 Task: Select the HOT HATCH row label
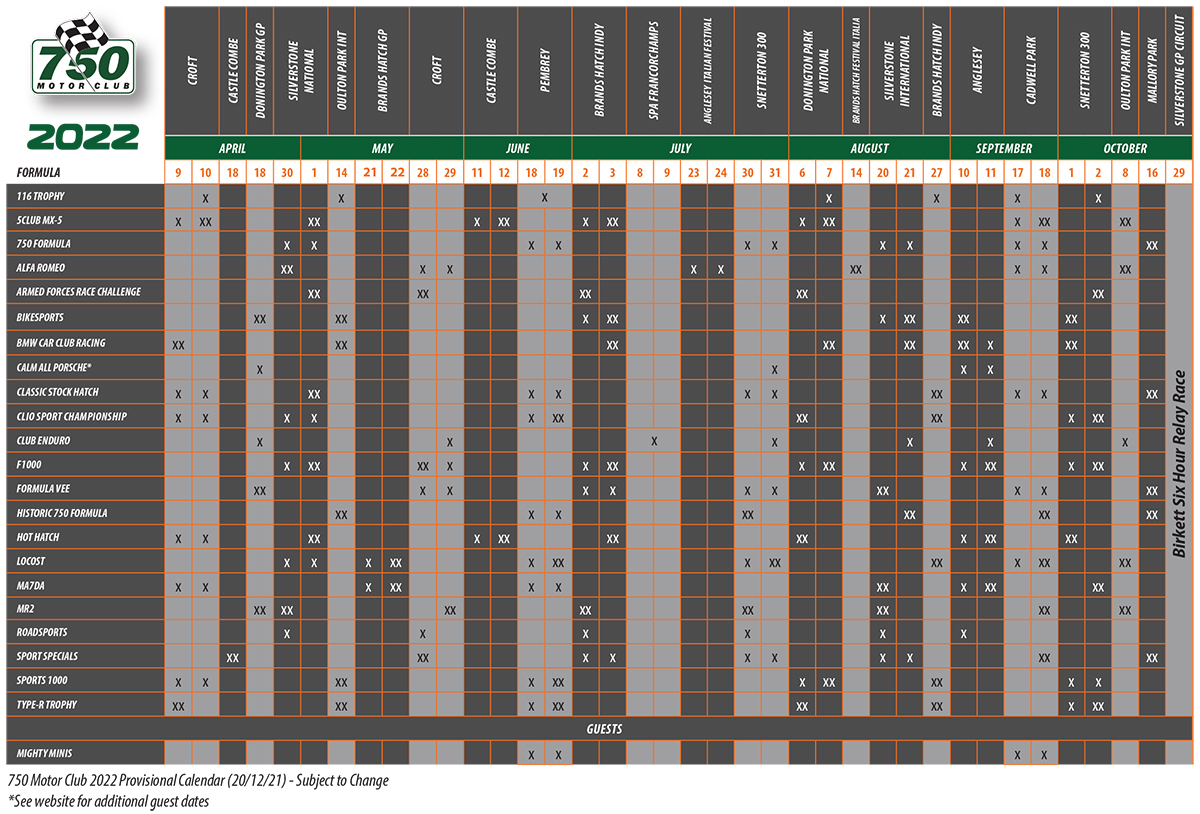[38, 539]
